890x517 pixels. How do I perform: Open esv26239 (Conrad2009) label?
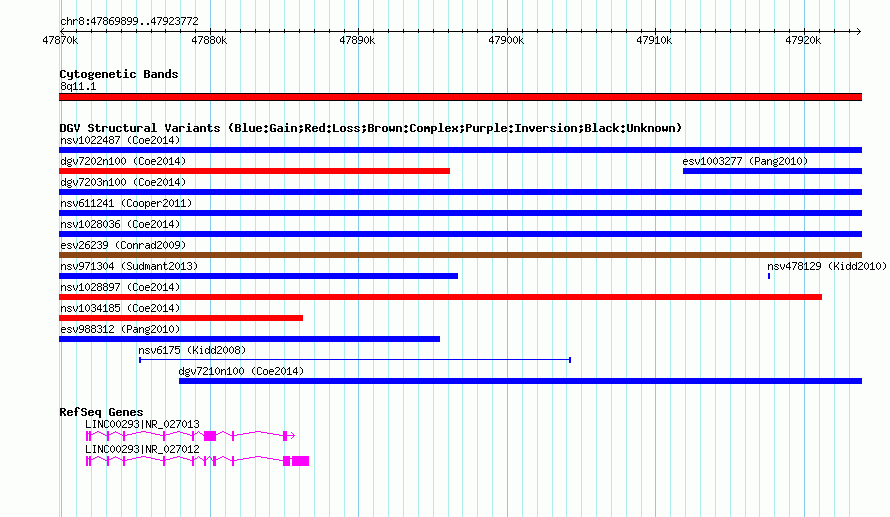point(123,245)
